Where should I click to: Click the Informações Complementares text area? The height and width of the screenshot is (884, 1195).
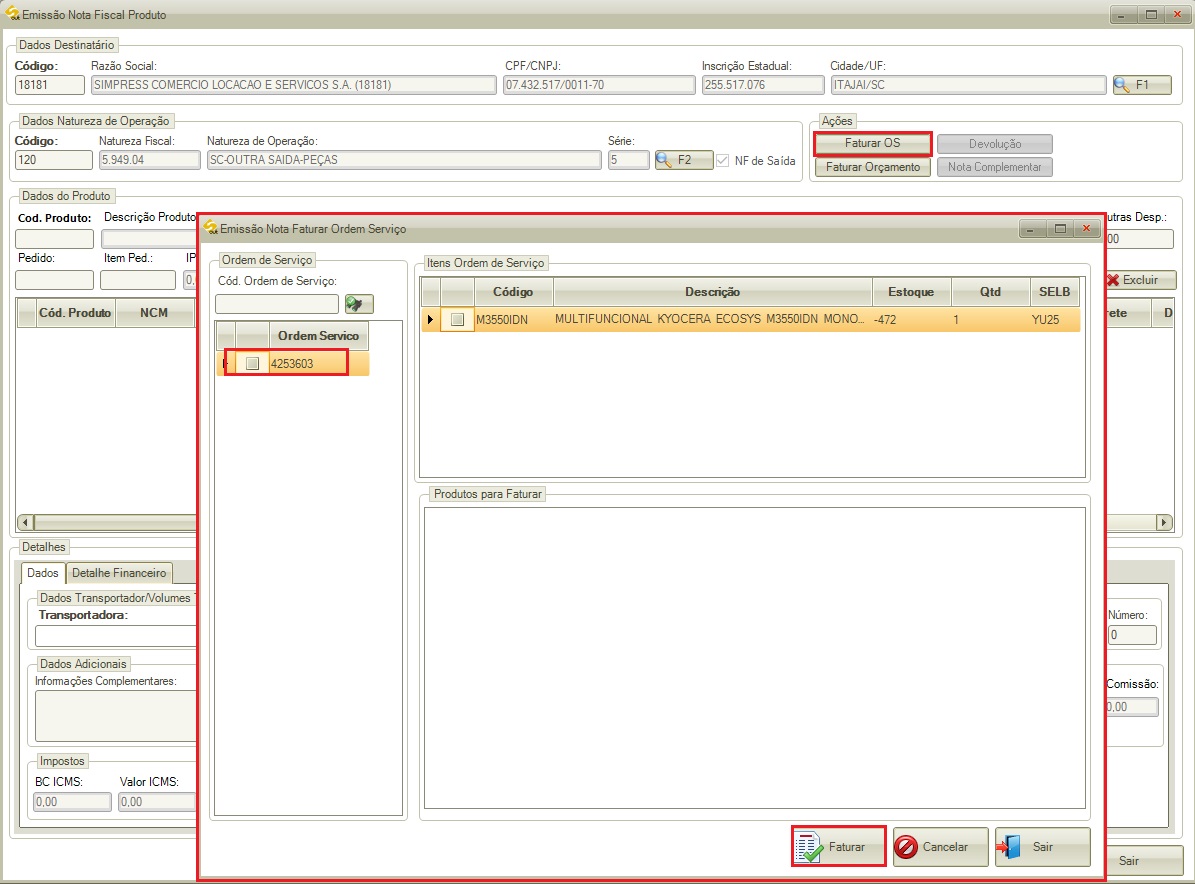(116, 716)
